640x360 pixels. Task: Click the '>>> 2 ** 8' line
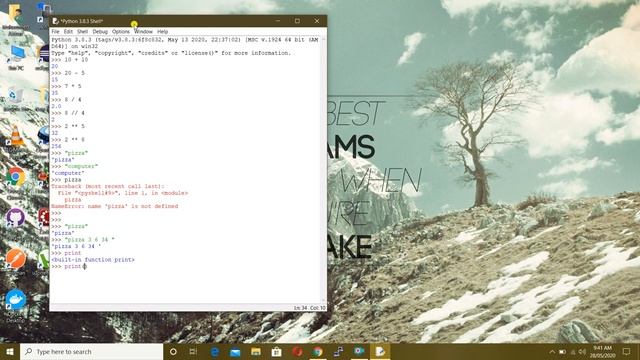[x=68, y=140]
